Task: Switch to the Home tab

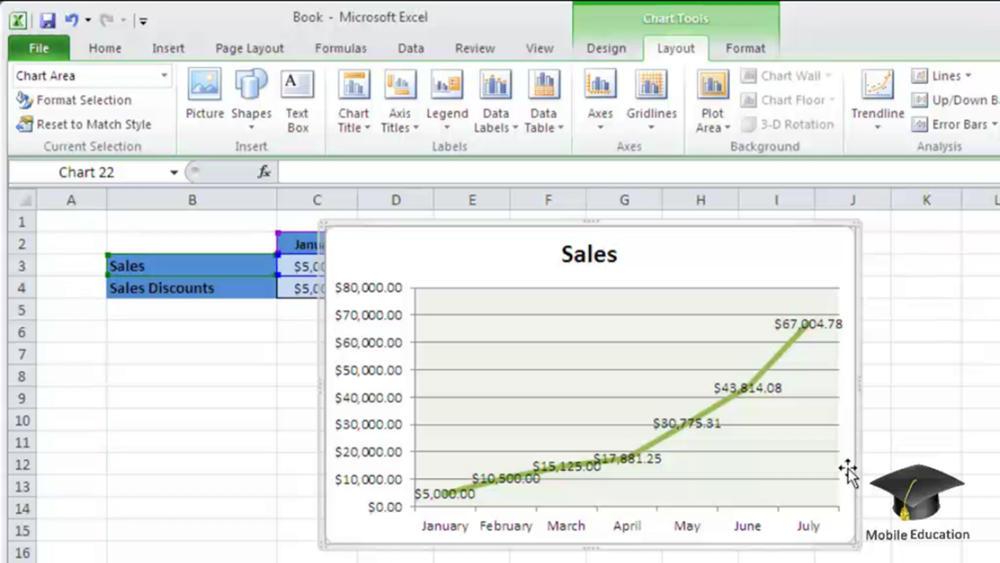Action: 105,48
